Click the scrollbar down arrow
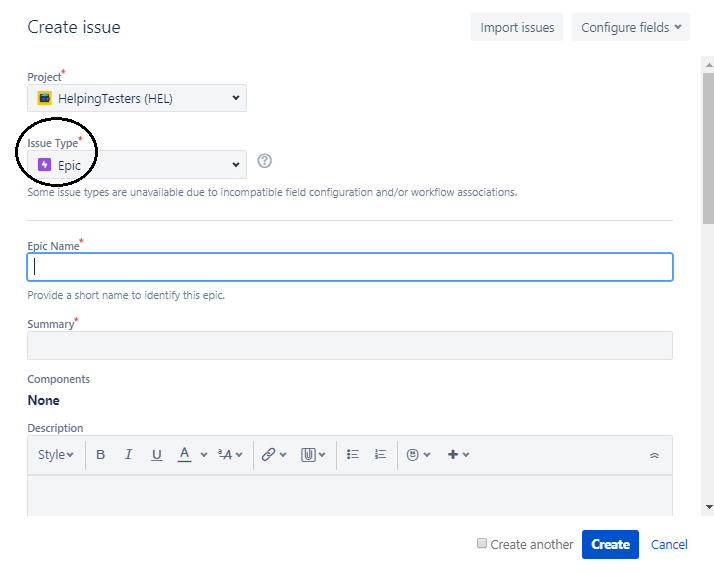 coord(709,506)
